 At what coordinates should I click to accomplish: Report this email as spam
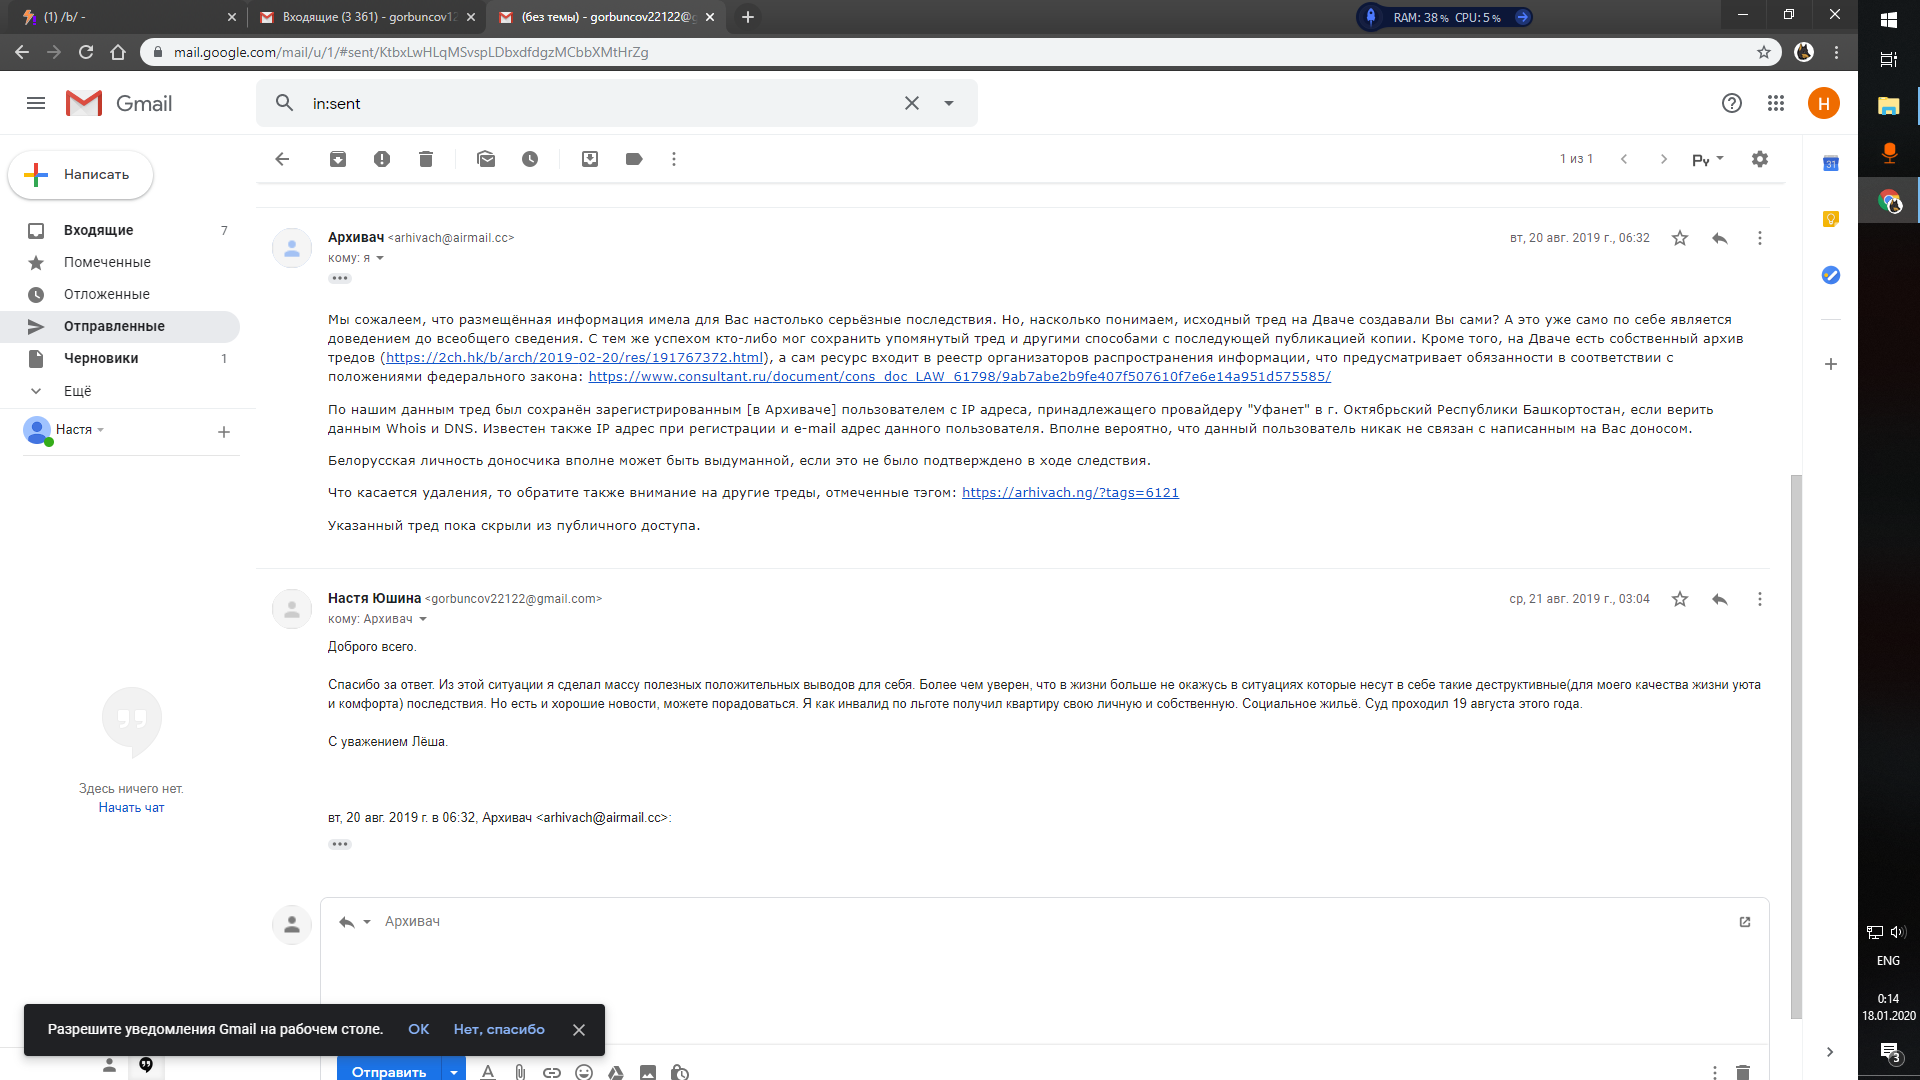tap(382, 159)
